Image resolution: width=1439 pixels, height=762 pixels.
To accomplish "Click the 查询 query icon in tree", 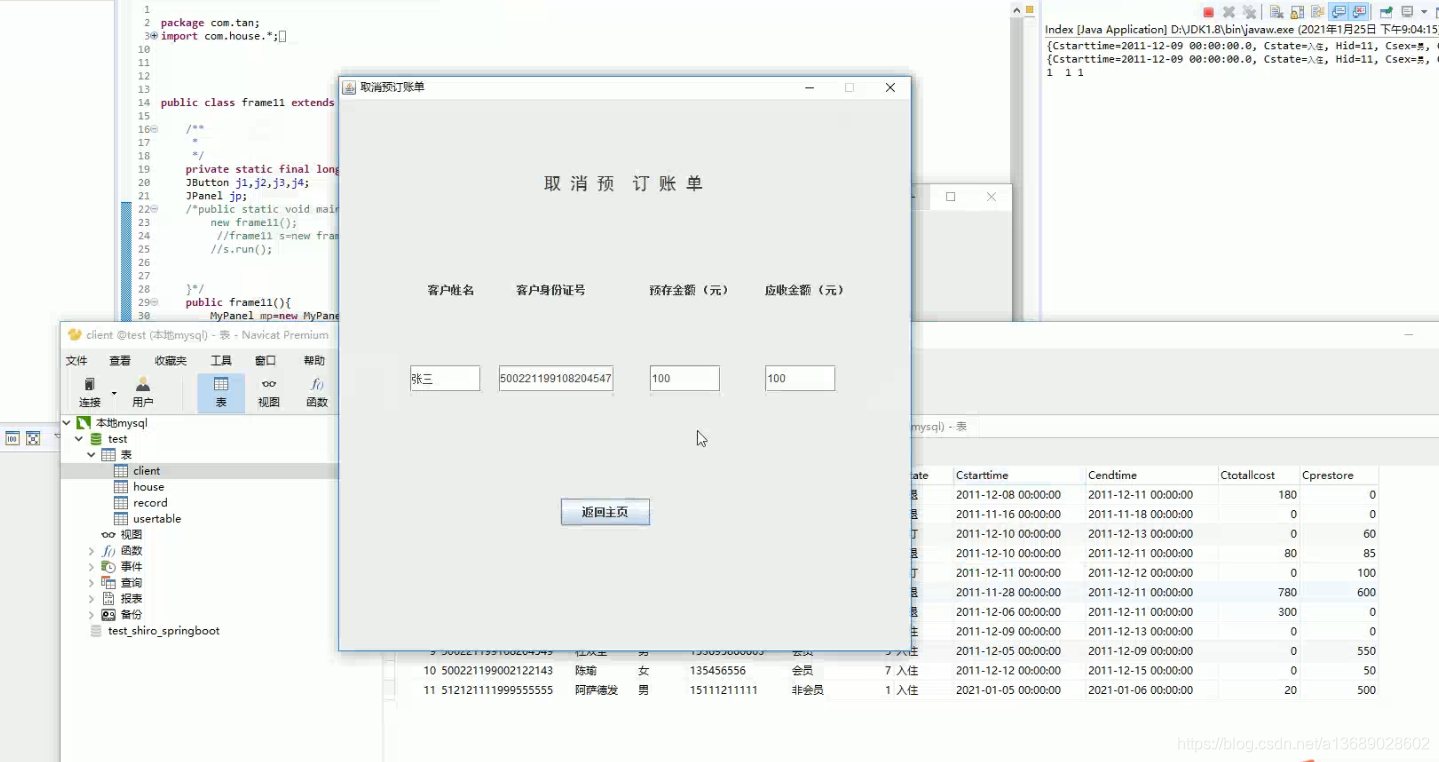I will pyautogui.click(x=108, y=583).
